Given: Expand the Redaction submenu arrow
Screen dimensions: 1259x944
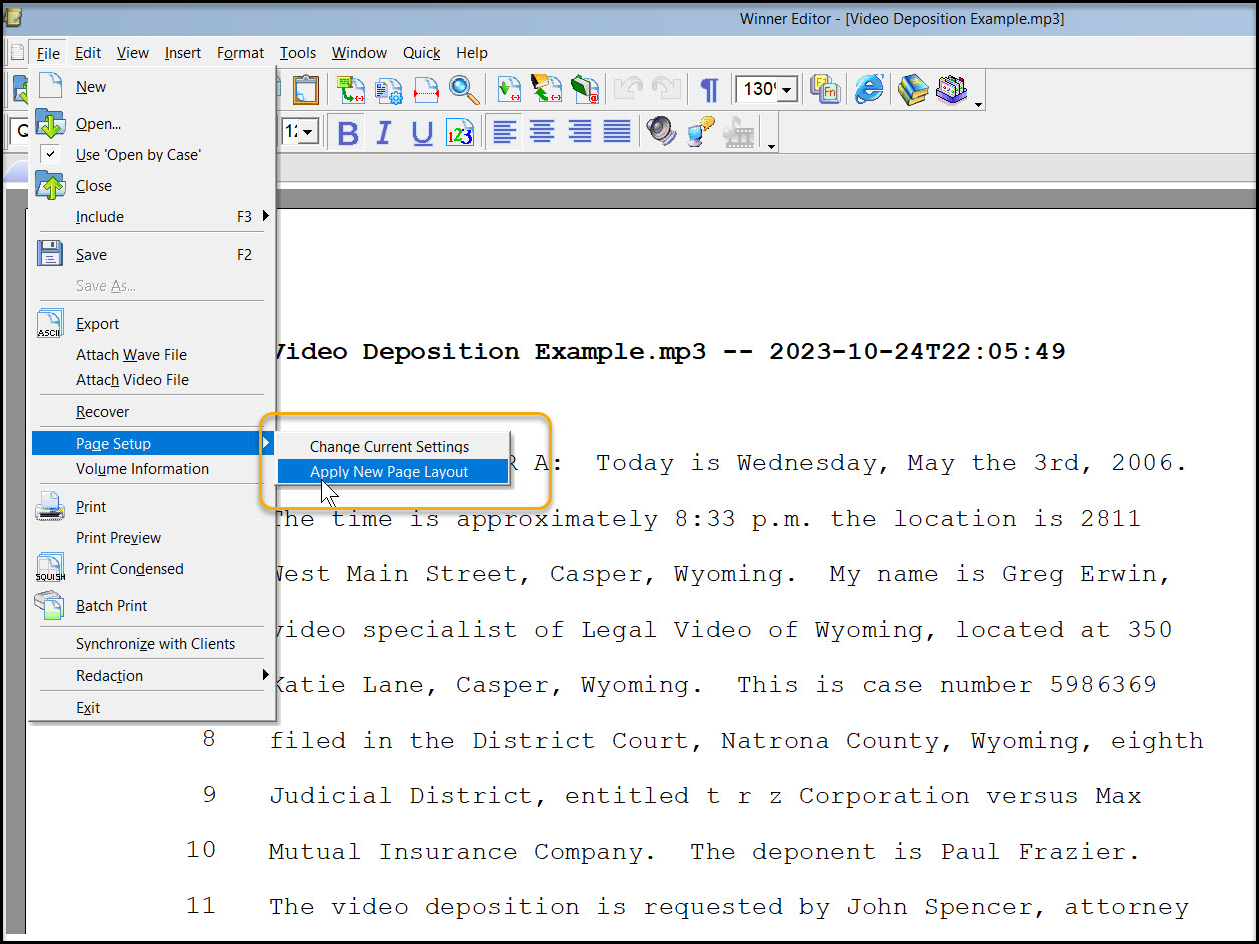Looking at the screenshot, I should click(x=266, y=675).
